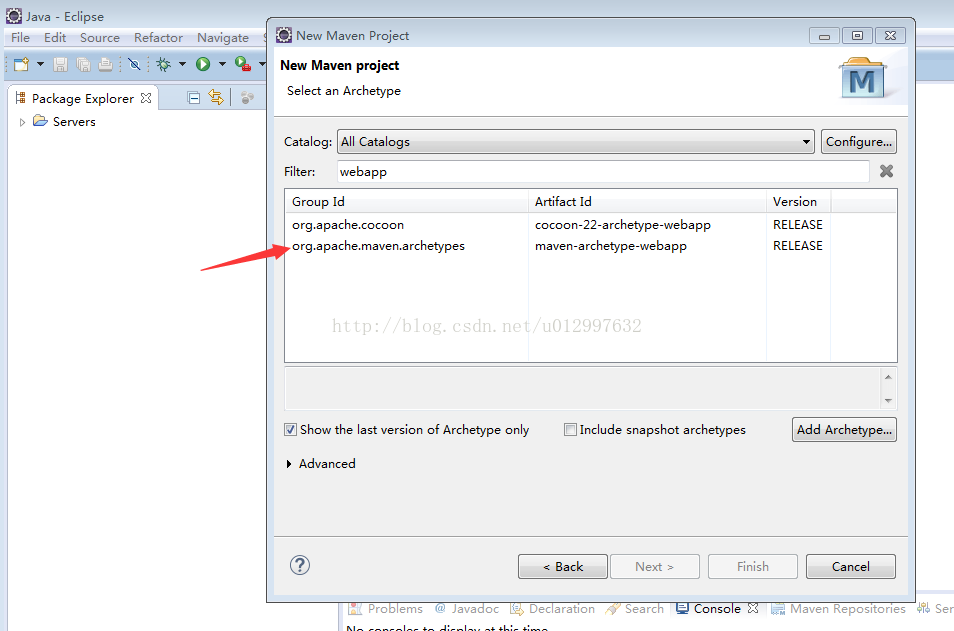Switch to the Problems tab
Image resolution: width=954 pixels, height=631 pixels.
tap(386, 608)
